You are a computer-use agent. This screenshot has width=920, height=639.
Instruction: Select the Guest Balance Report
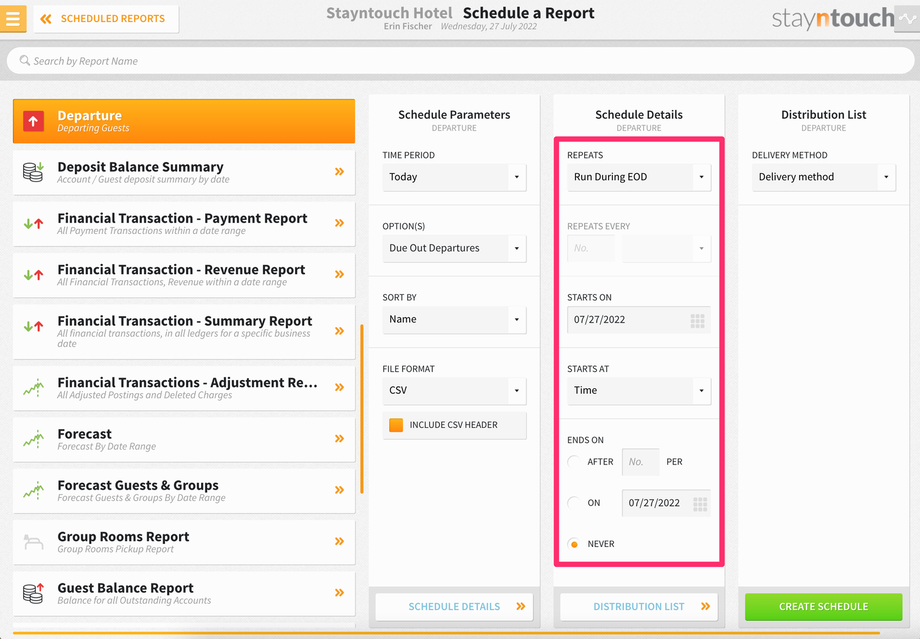(x=184, y=593)
